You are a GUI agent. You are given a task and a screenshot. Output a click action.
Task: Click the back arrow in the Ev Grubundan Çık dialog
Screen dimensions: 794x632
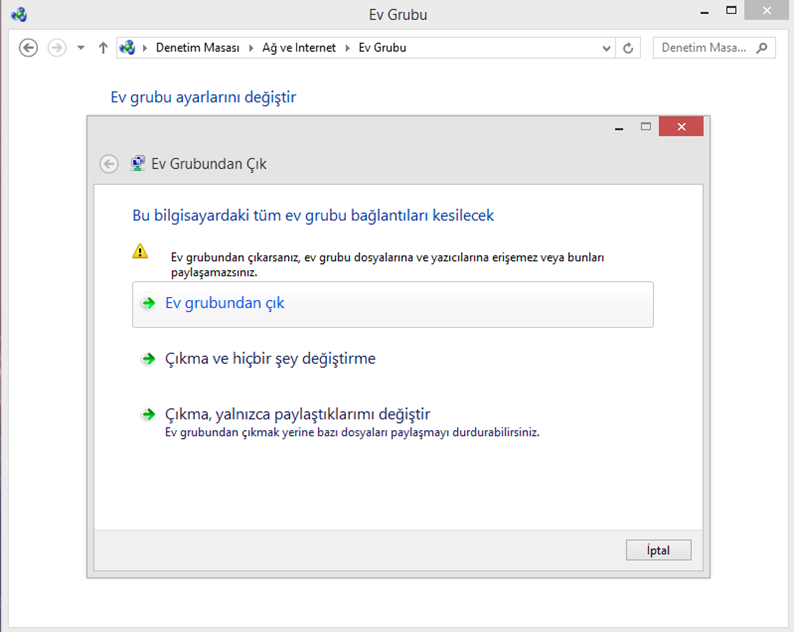(109, 164)
